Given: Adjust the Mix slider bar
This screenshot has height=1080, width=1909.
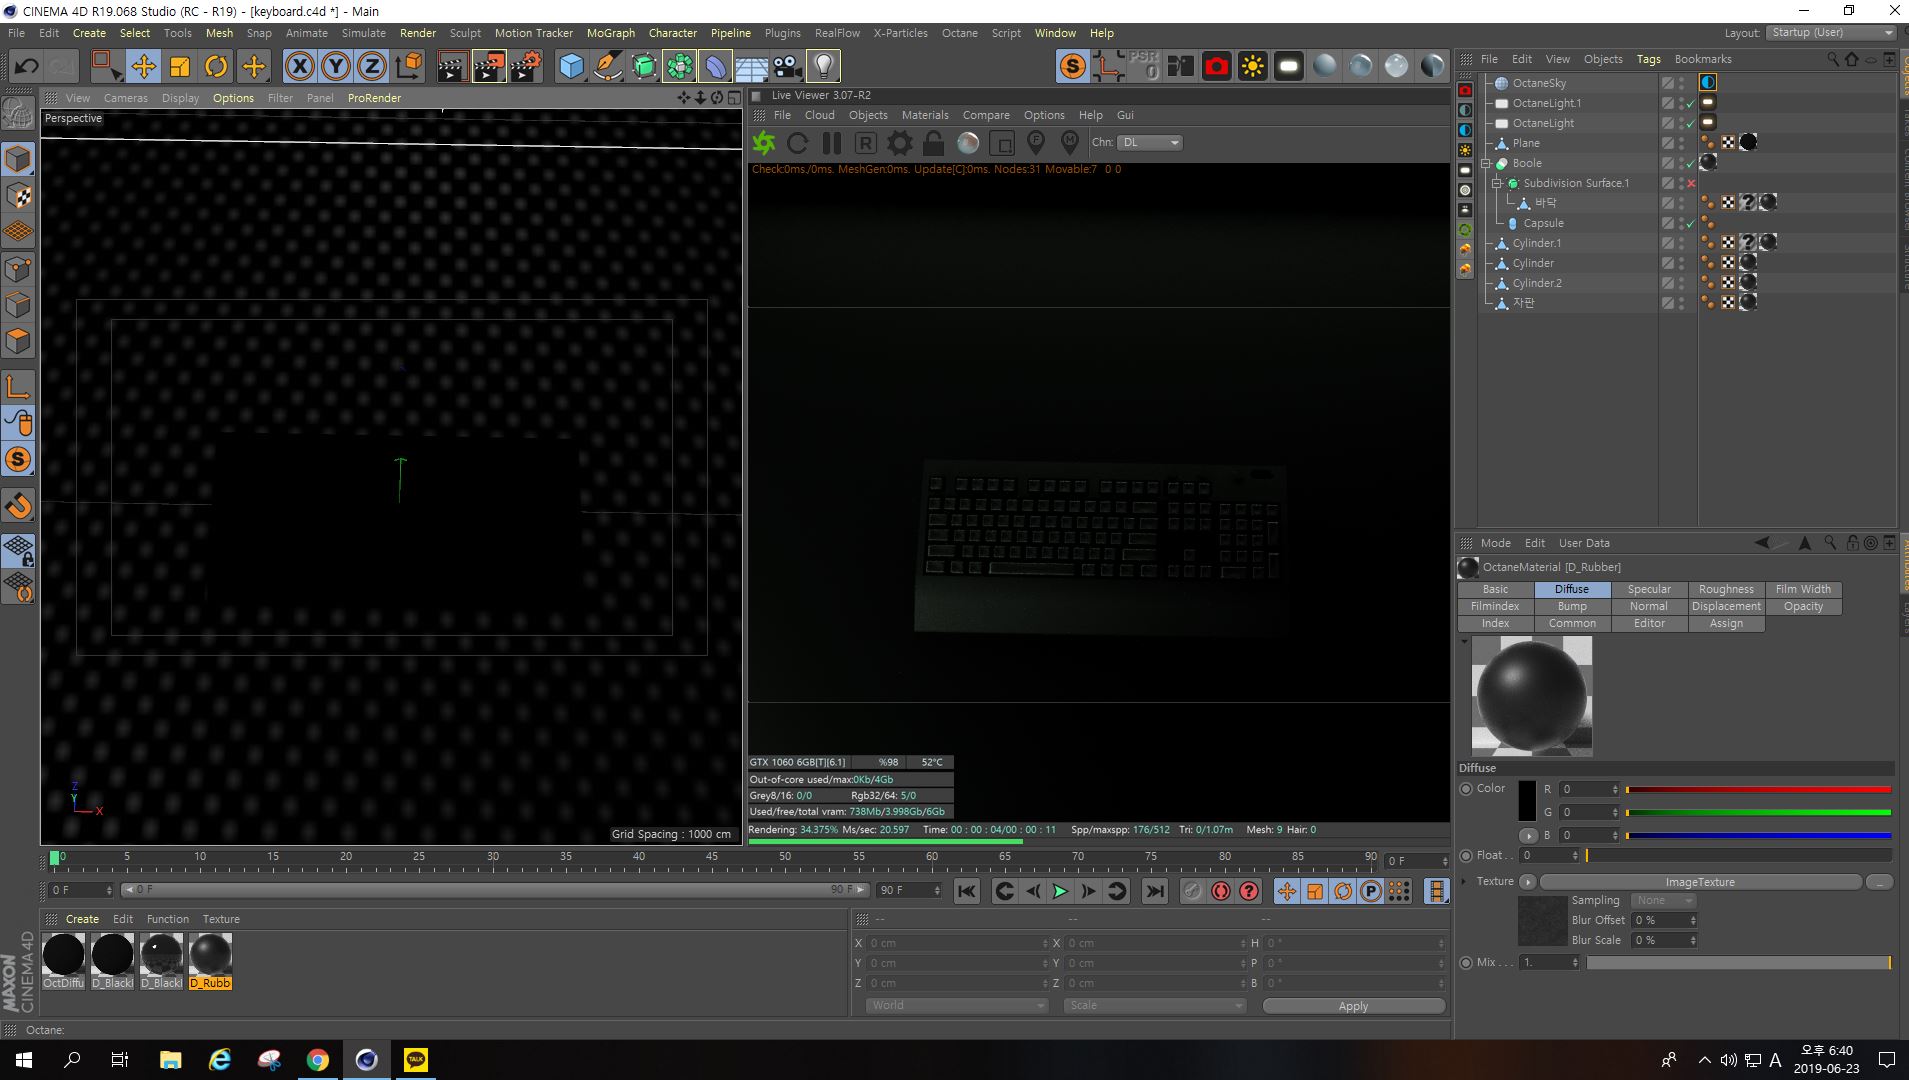Looking at the screenshot, I should (1739, 962).
